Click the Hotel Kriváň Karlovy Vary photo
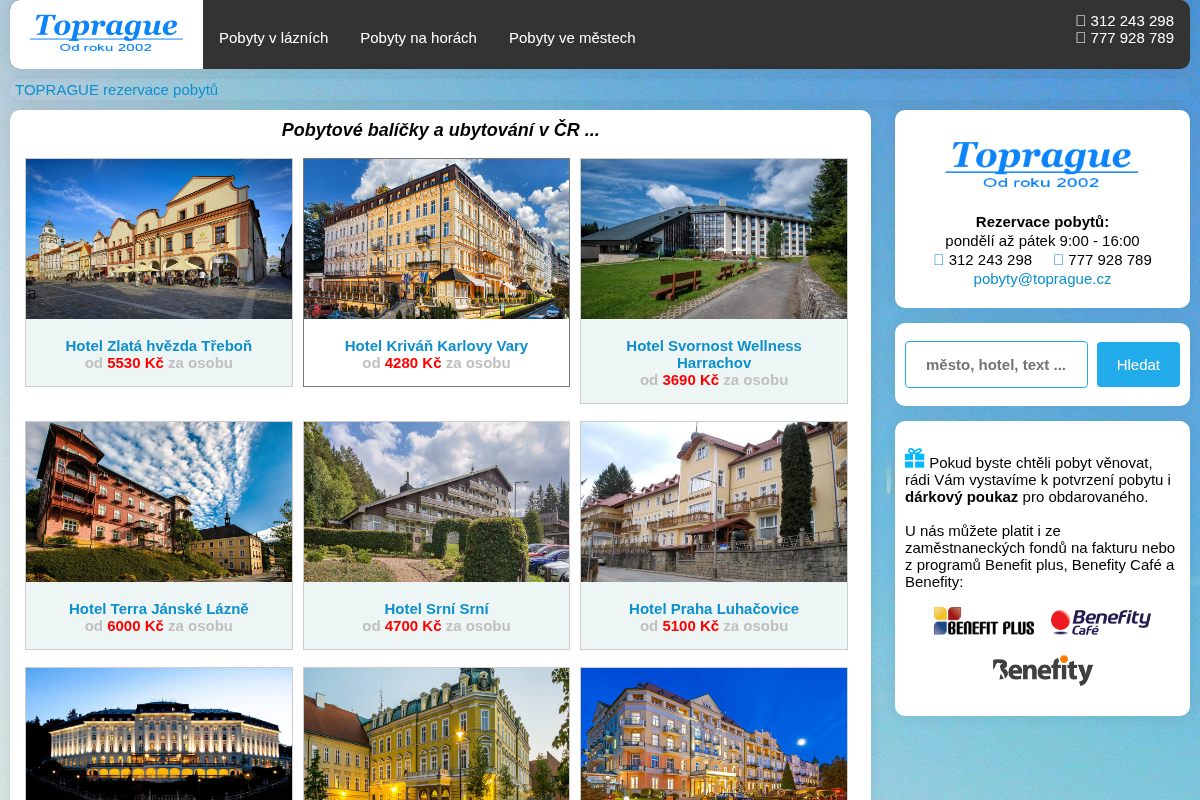1200x800 pixels. 436,239
